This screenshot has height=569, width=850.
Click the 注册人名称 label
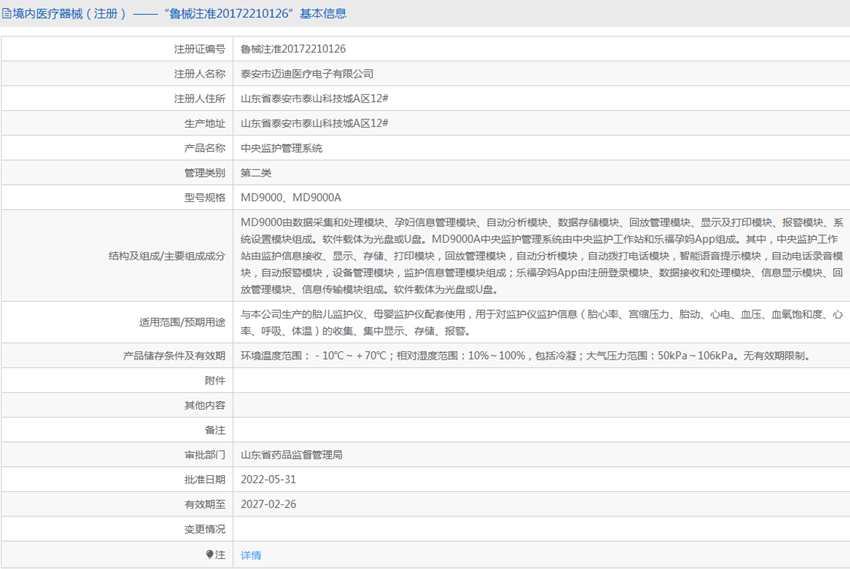[x=199, y=74]
